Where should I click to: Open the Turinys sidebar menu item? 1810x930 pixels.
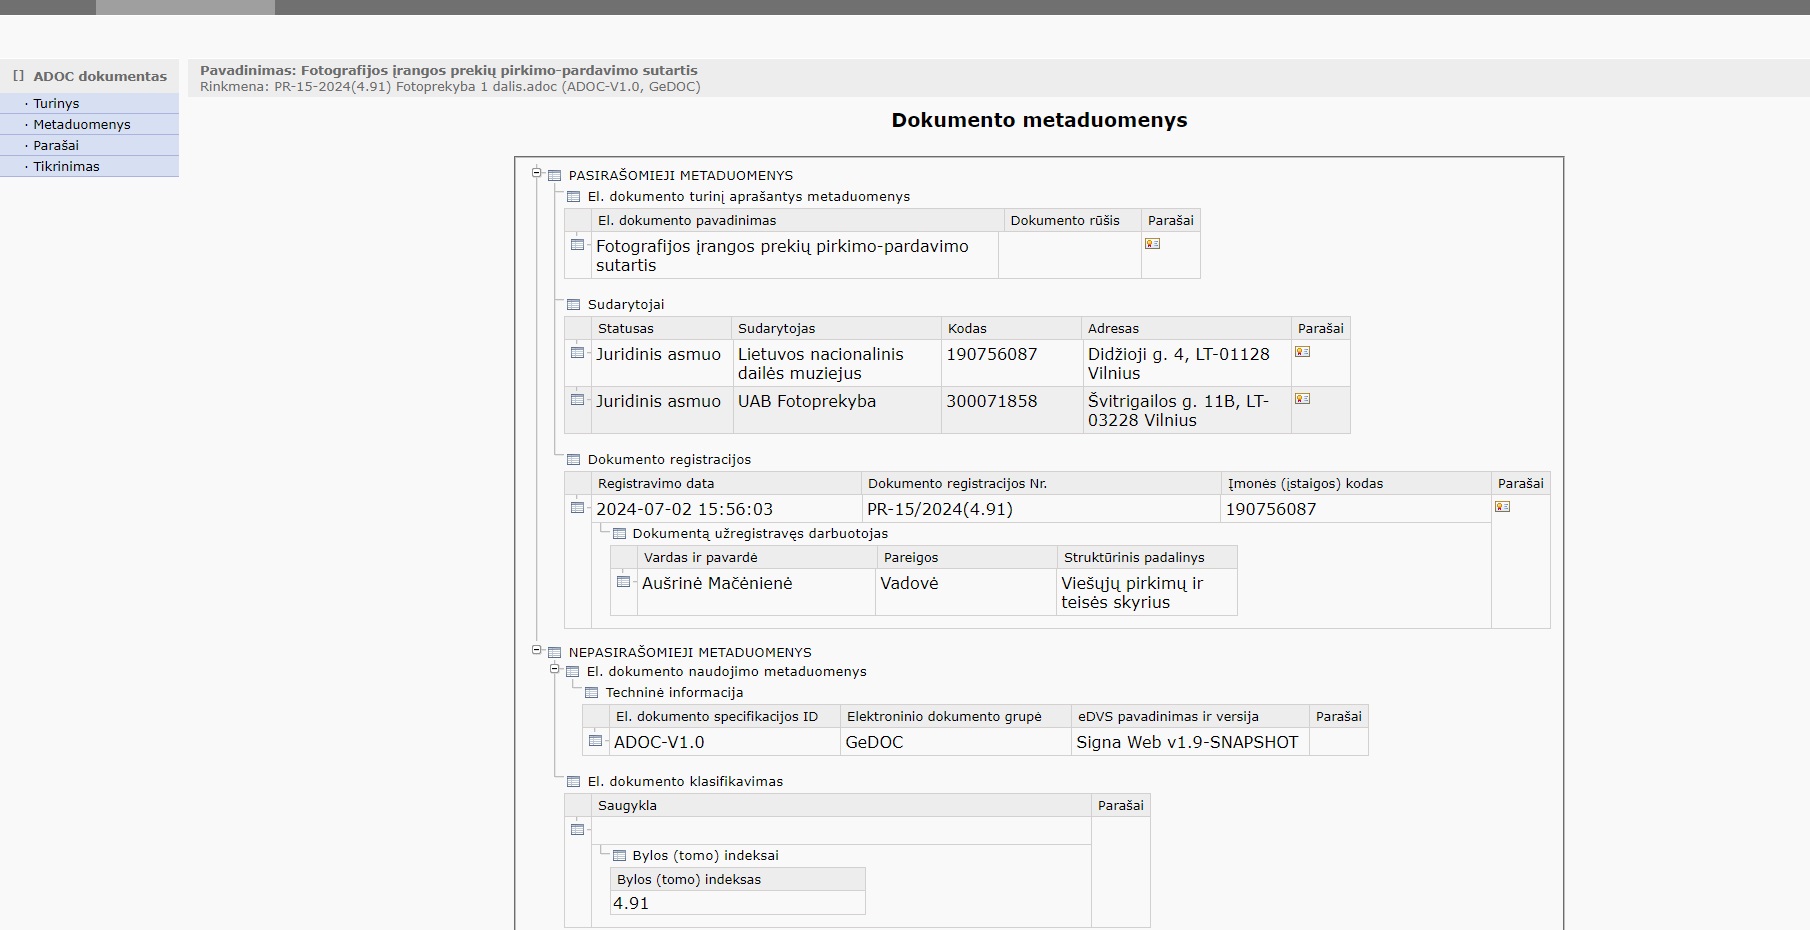(x=56, y=103)
